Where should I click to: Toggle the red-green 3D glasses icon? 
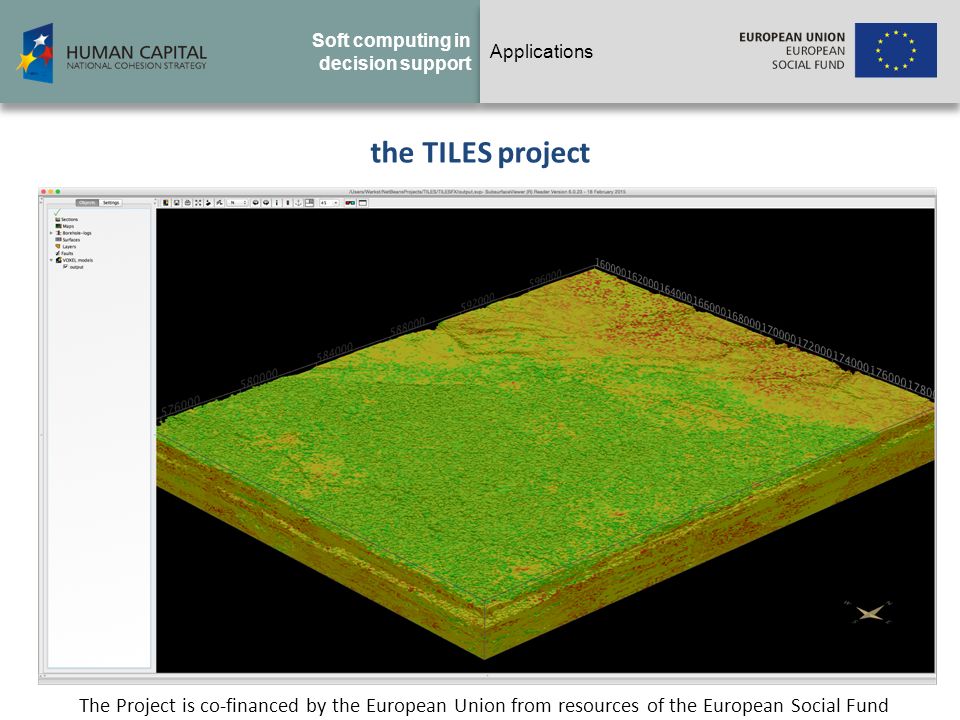pyautogui.click(x=350, y=203)
